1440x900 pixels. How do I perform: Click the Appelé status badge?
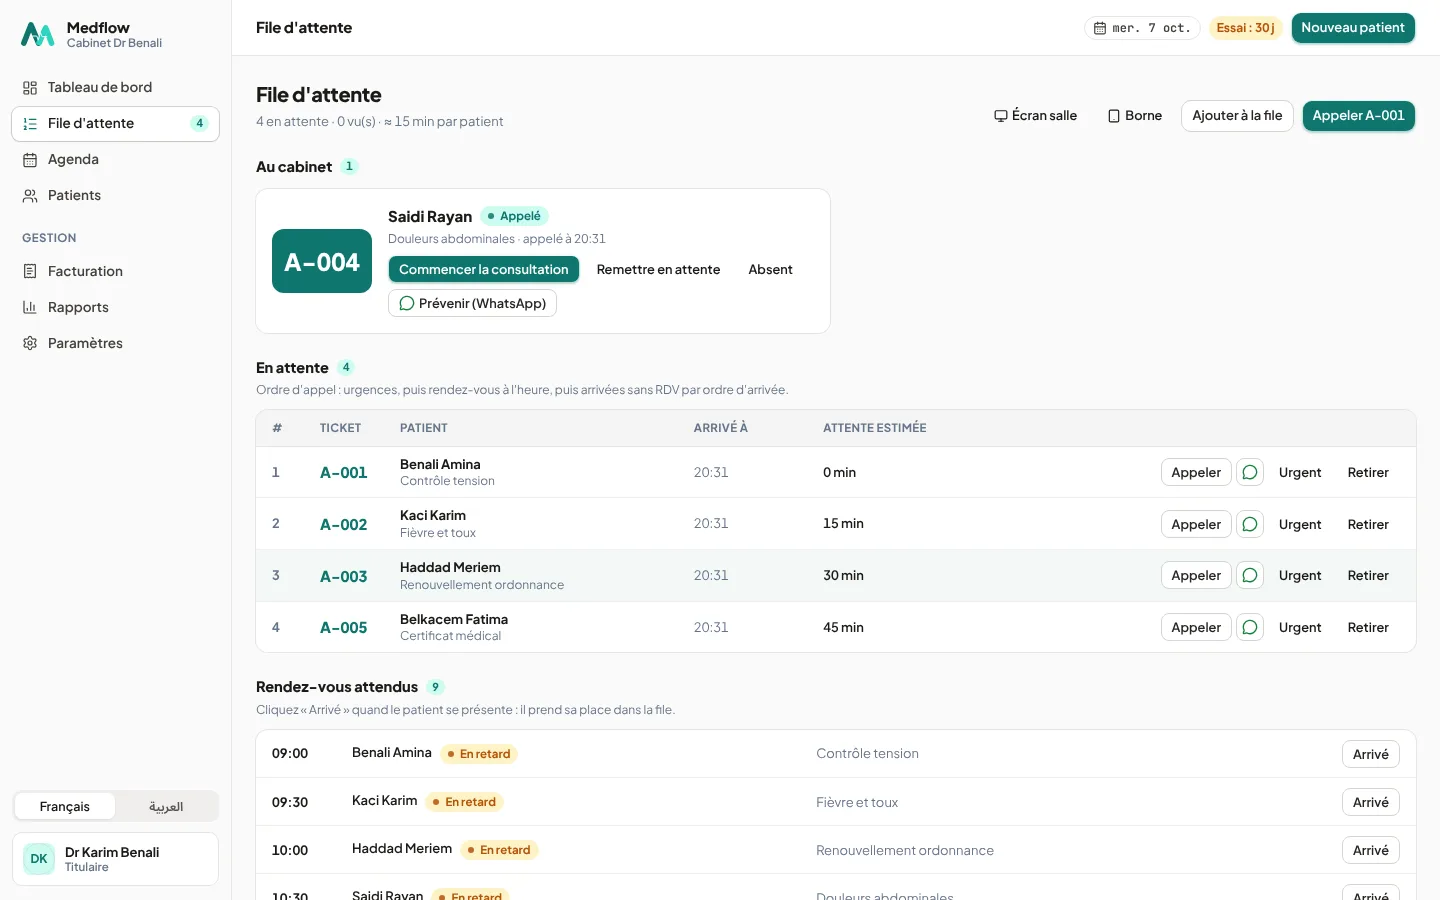pyautogui.click(x=514, y=216)
